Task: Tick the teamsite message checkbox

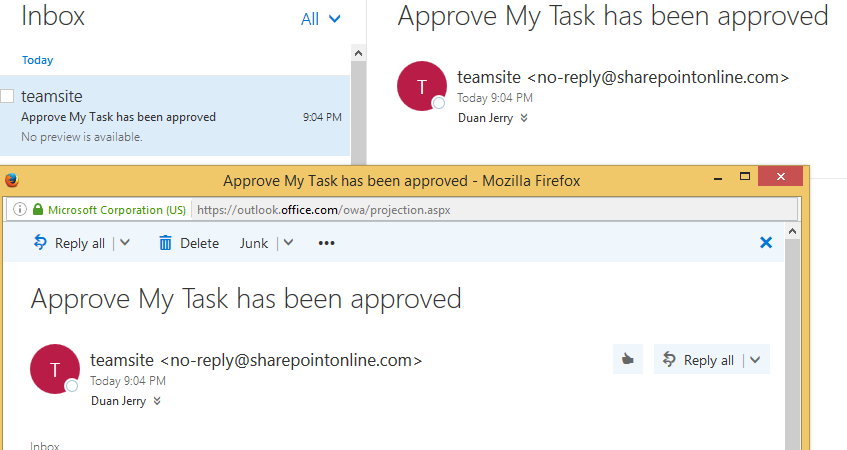Action: pos(7,96)
